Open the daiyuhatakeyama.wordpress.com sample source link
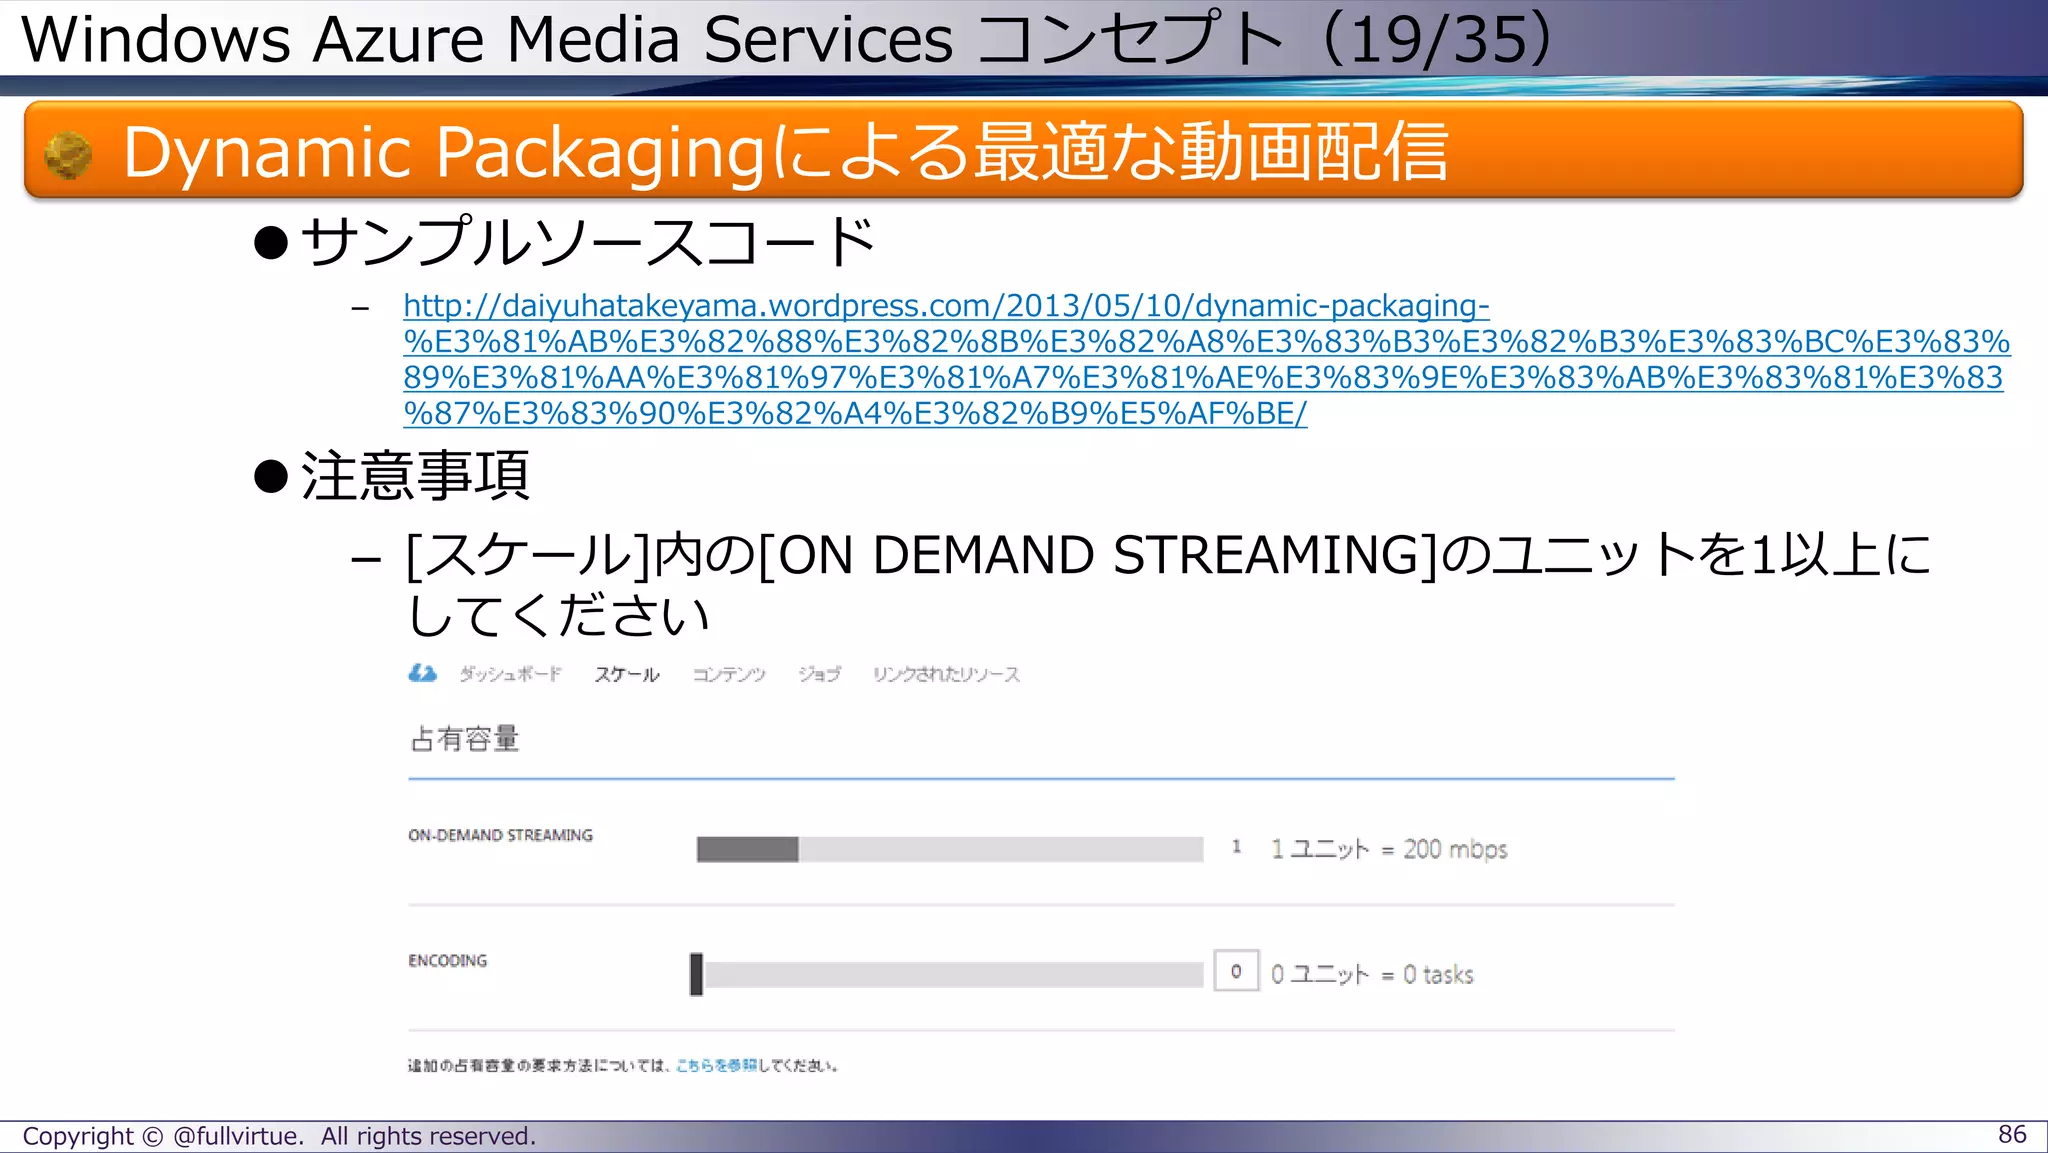 click(1206, 359)
